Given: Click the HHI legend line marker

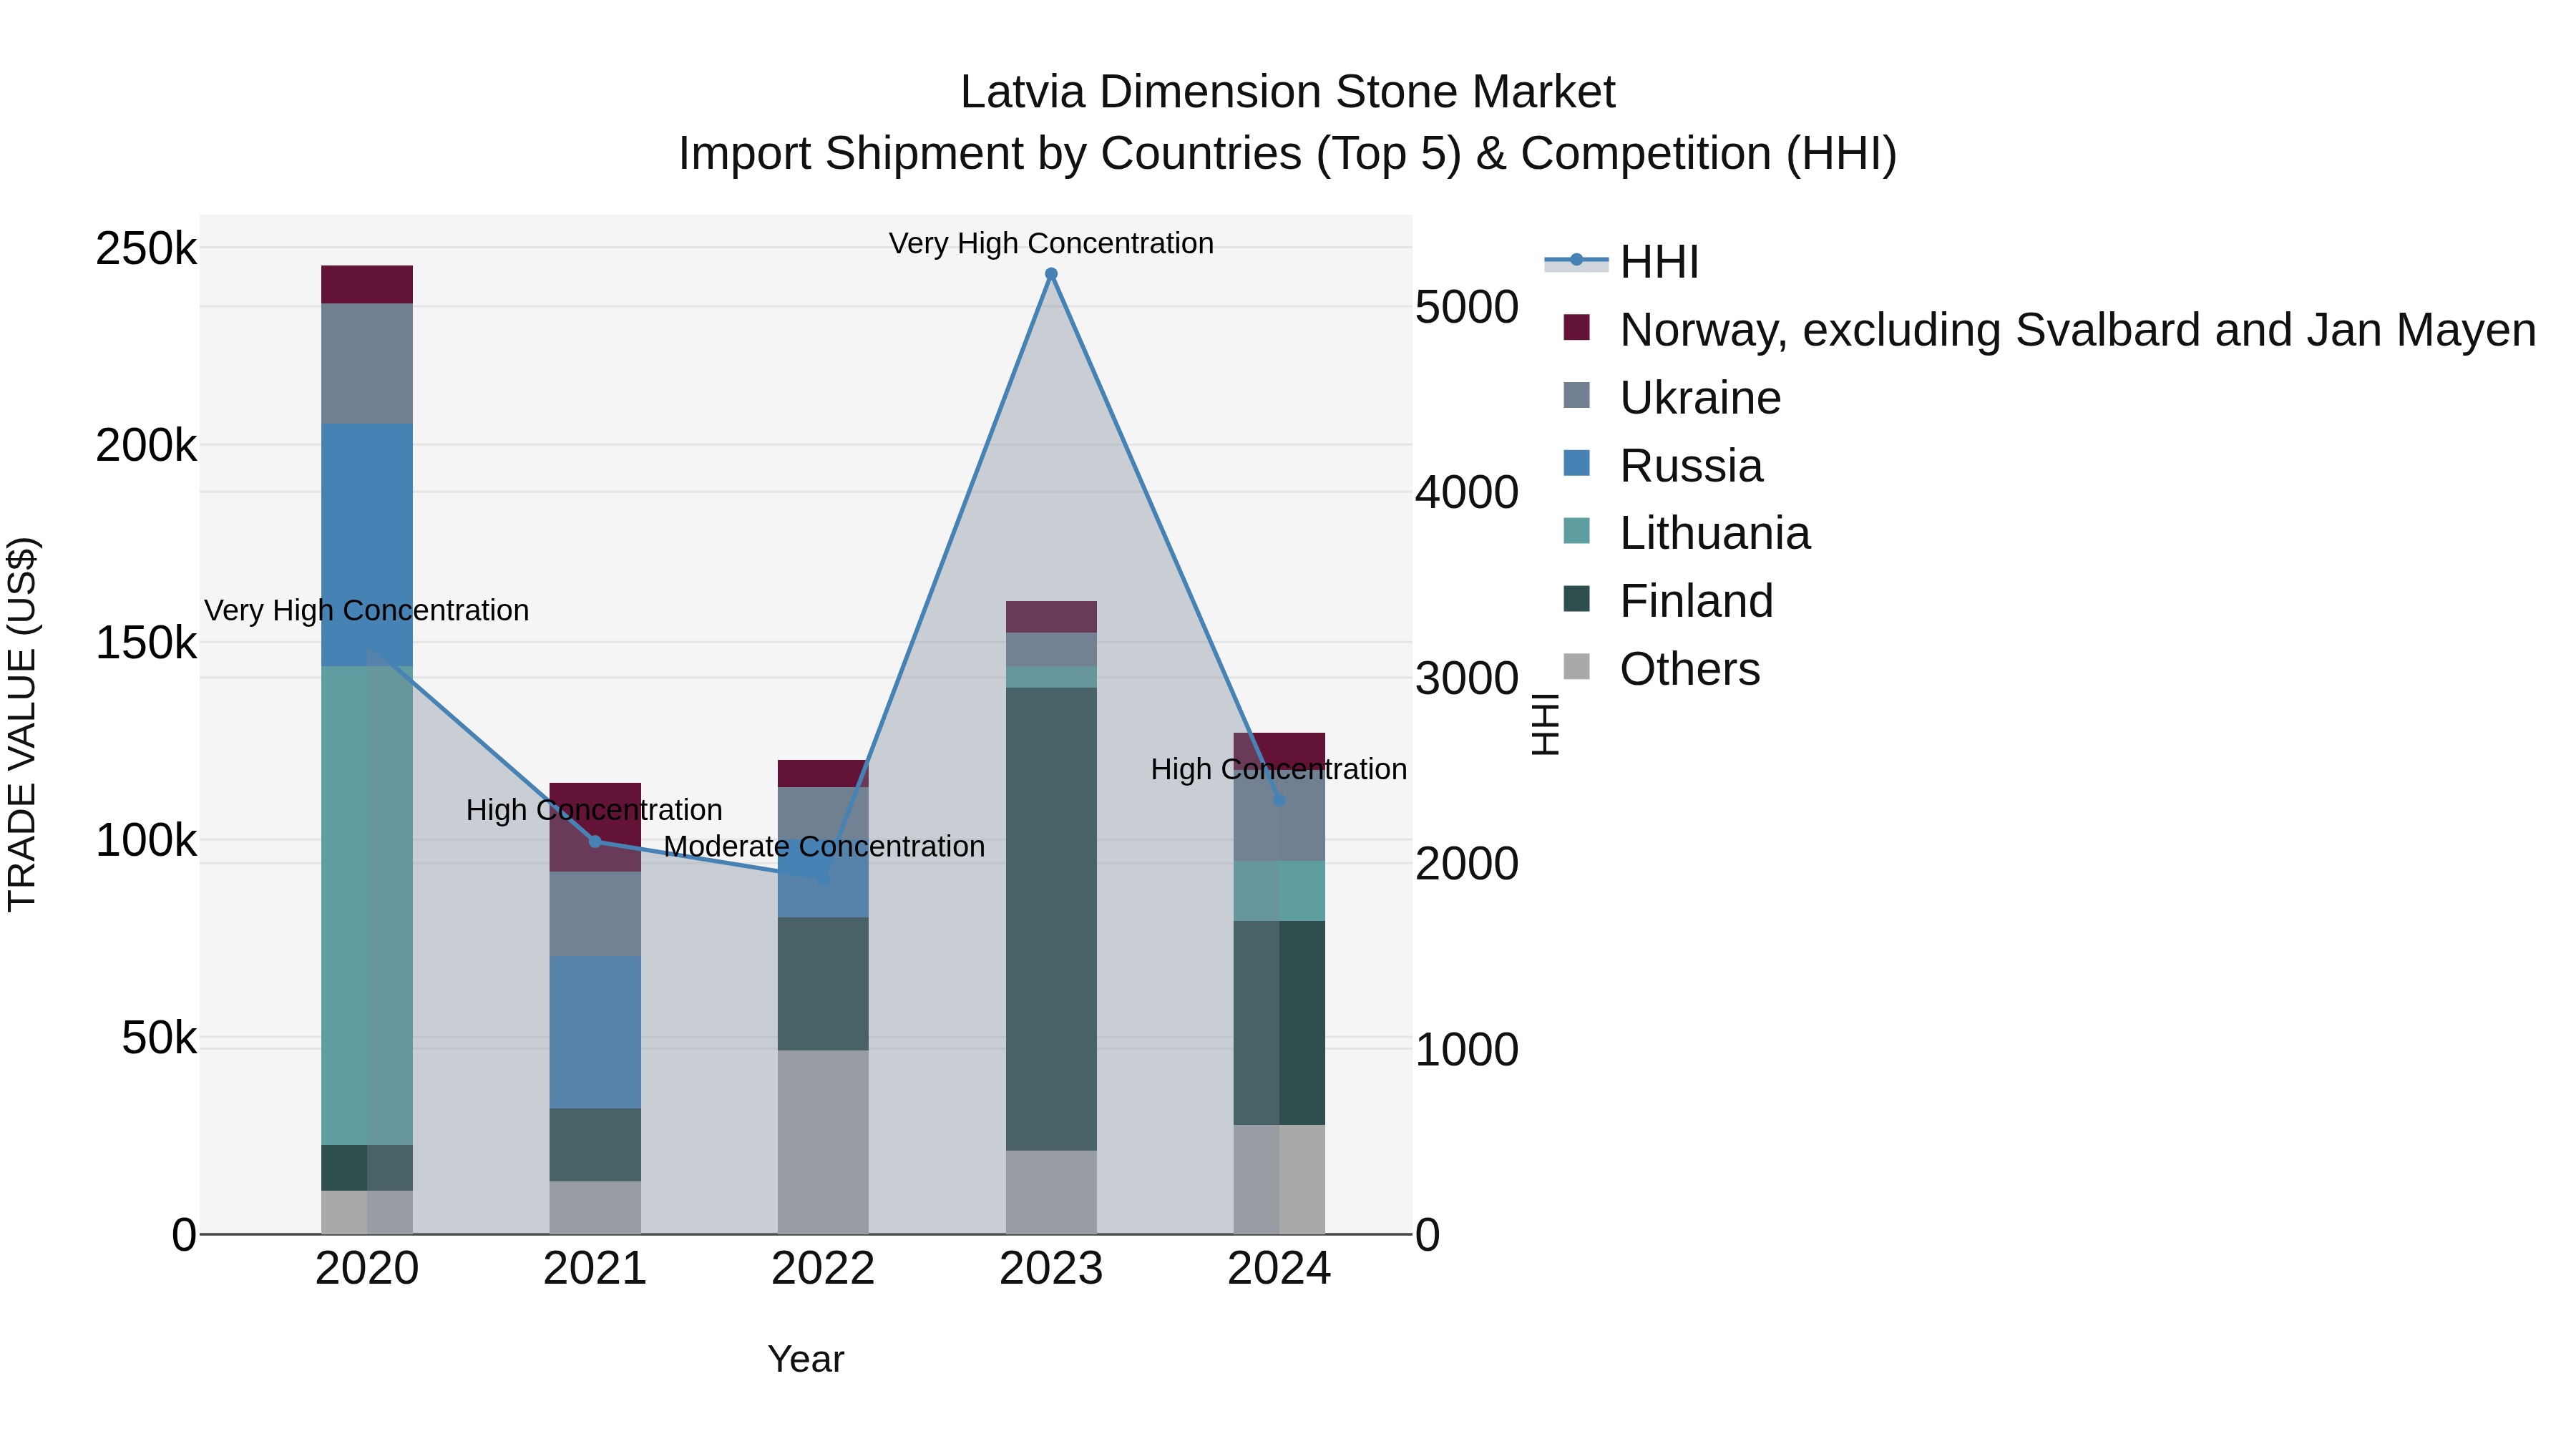Looking at the screenshot, I should click(x=1576, y=261).
